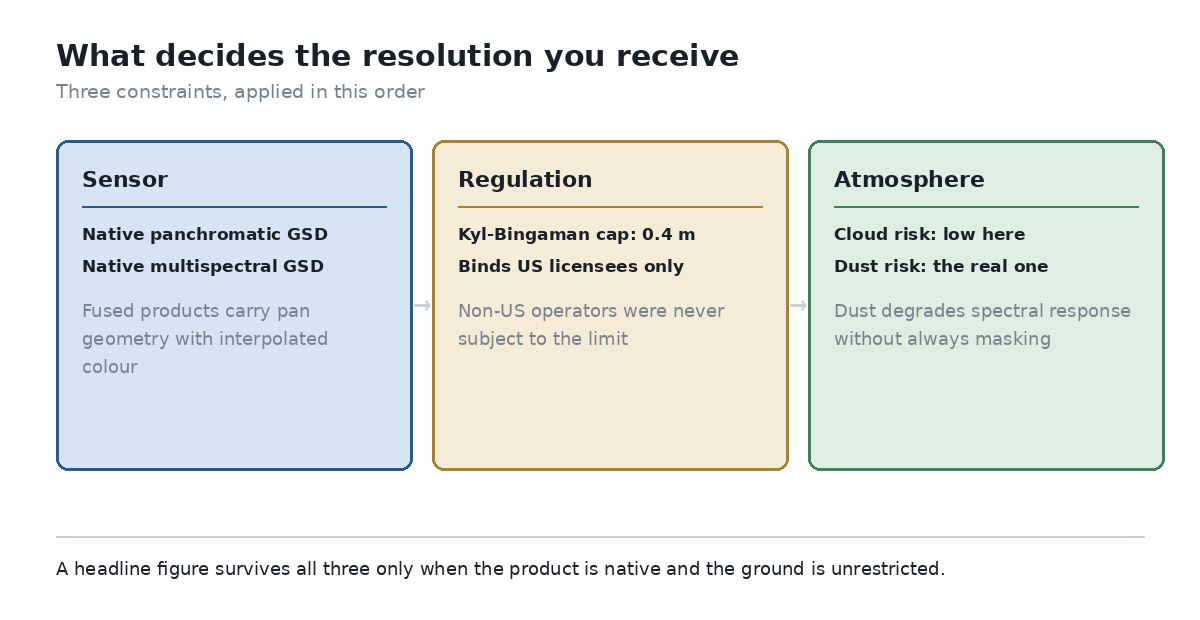Click the footer sentence about headline figure
This screenshot has height=620, width=1200.
500,569
